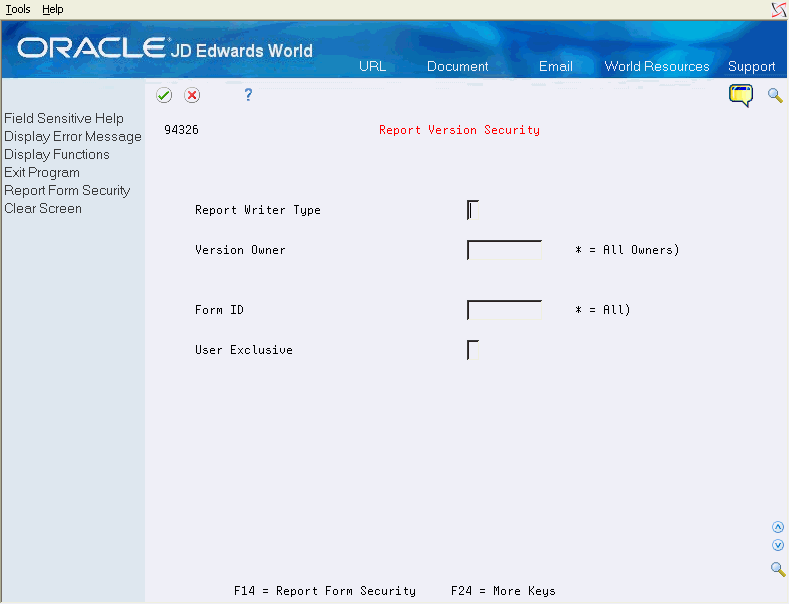Click the top-right magnifier search icon
This screenshot has width=789, height=604.
coord(775,95)
